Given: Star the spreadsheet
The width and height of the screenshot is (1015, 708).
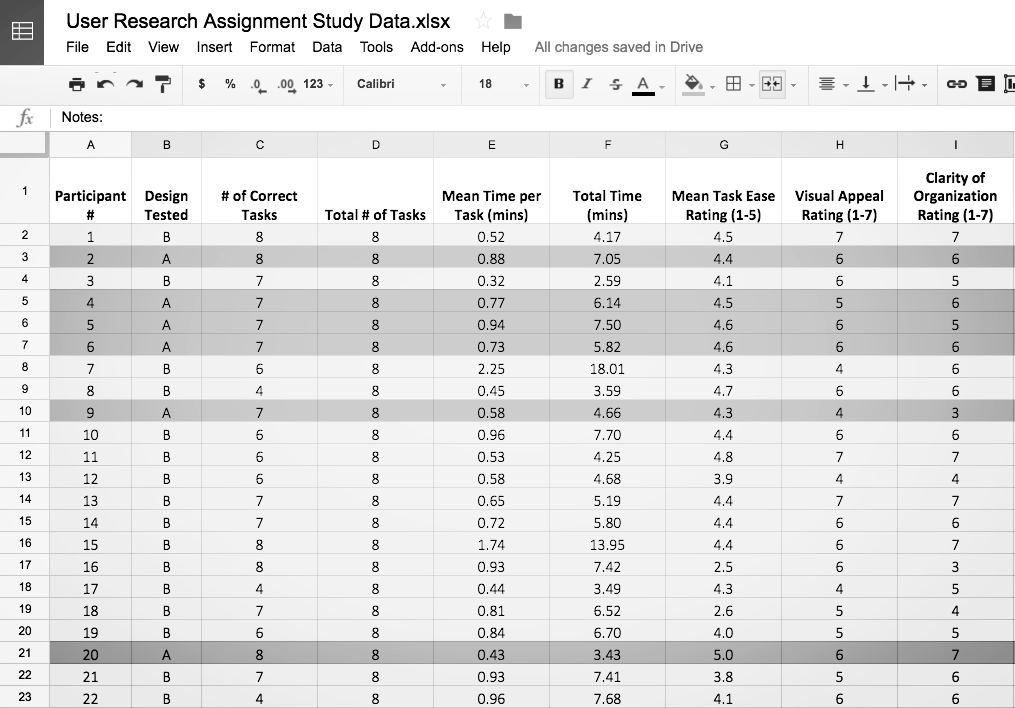Looking at the screenshot, I should [x=482, y=19].
